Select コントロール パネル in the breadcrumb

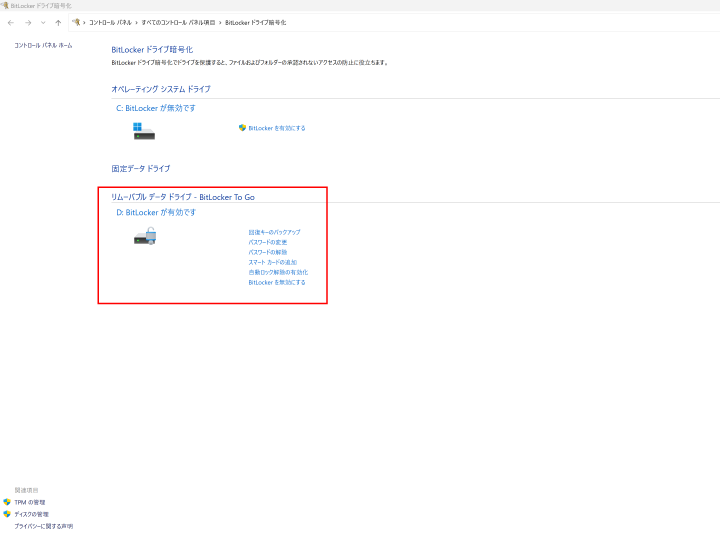[110, 22]
